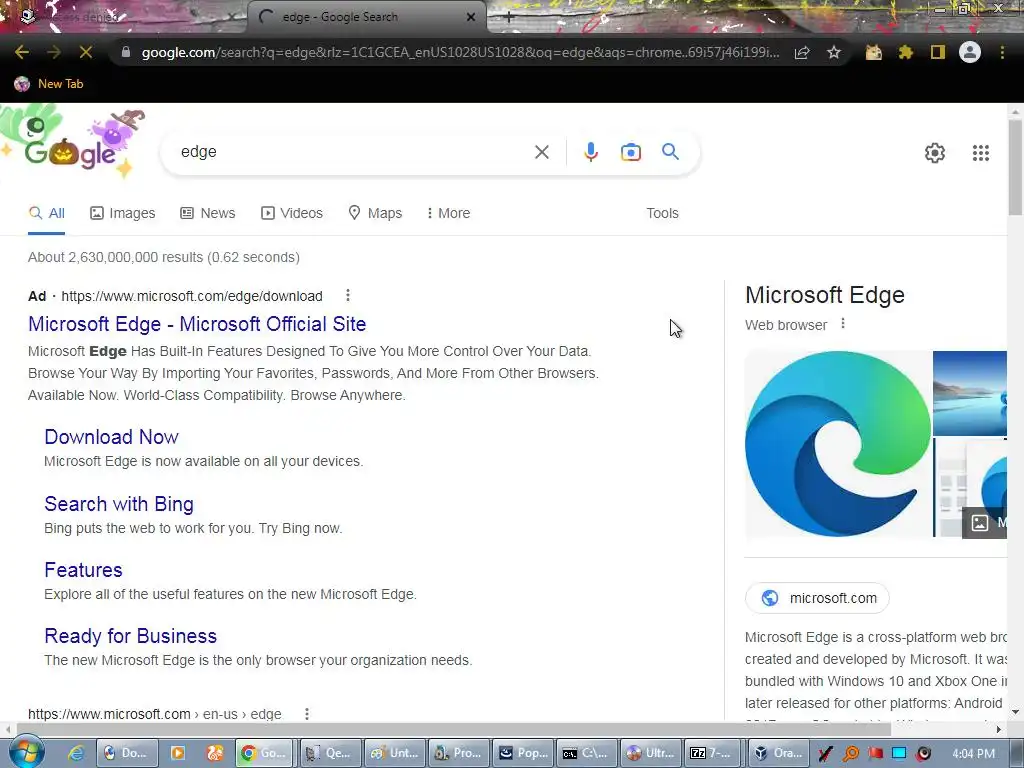1024x768 pixels.
Task: Switch to News results
Action: click(208, 214)
